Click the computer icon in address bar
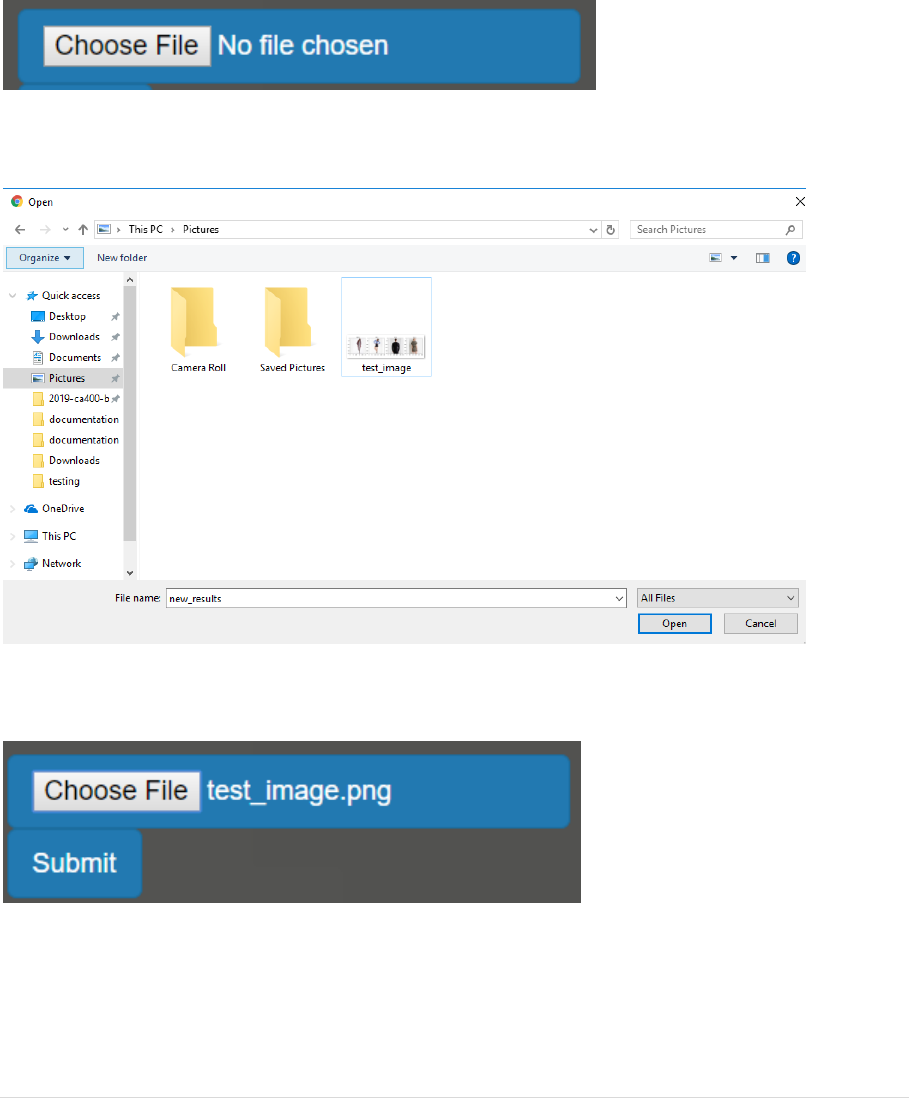The image size is (909, 1098). pos(104,229)
